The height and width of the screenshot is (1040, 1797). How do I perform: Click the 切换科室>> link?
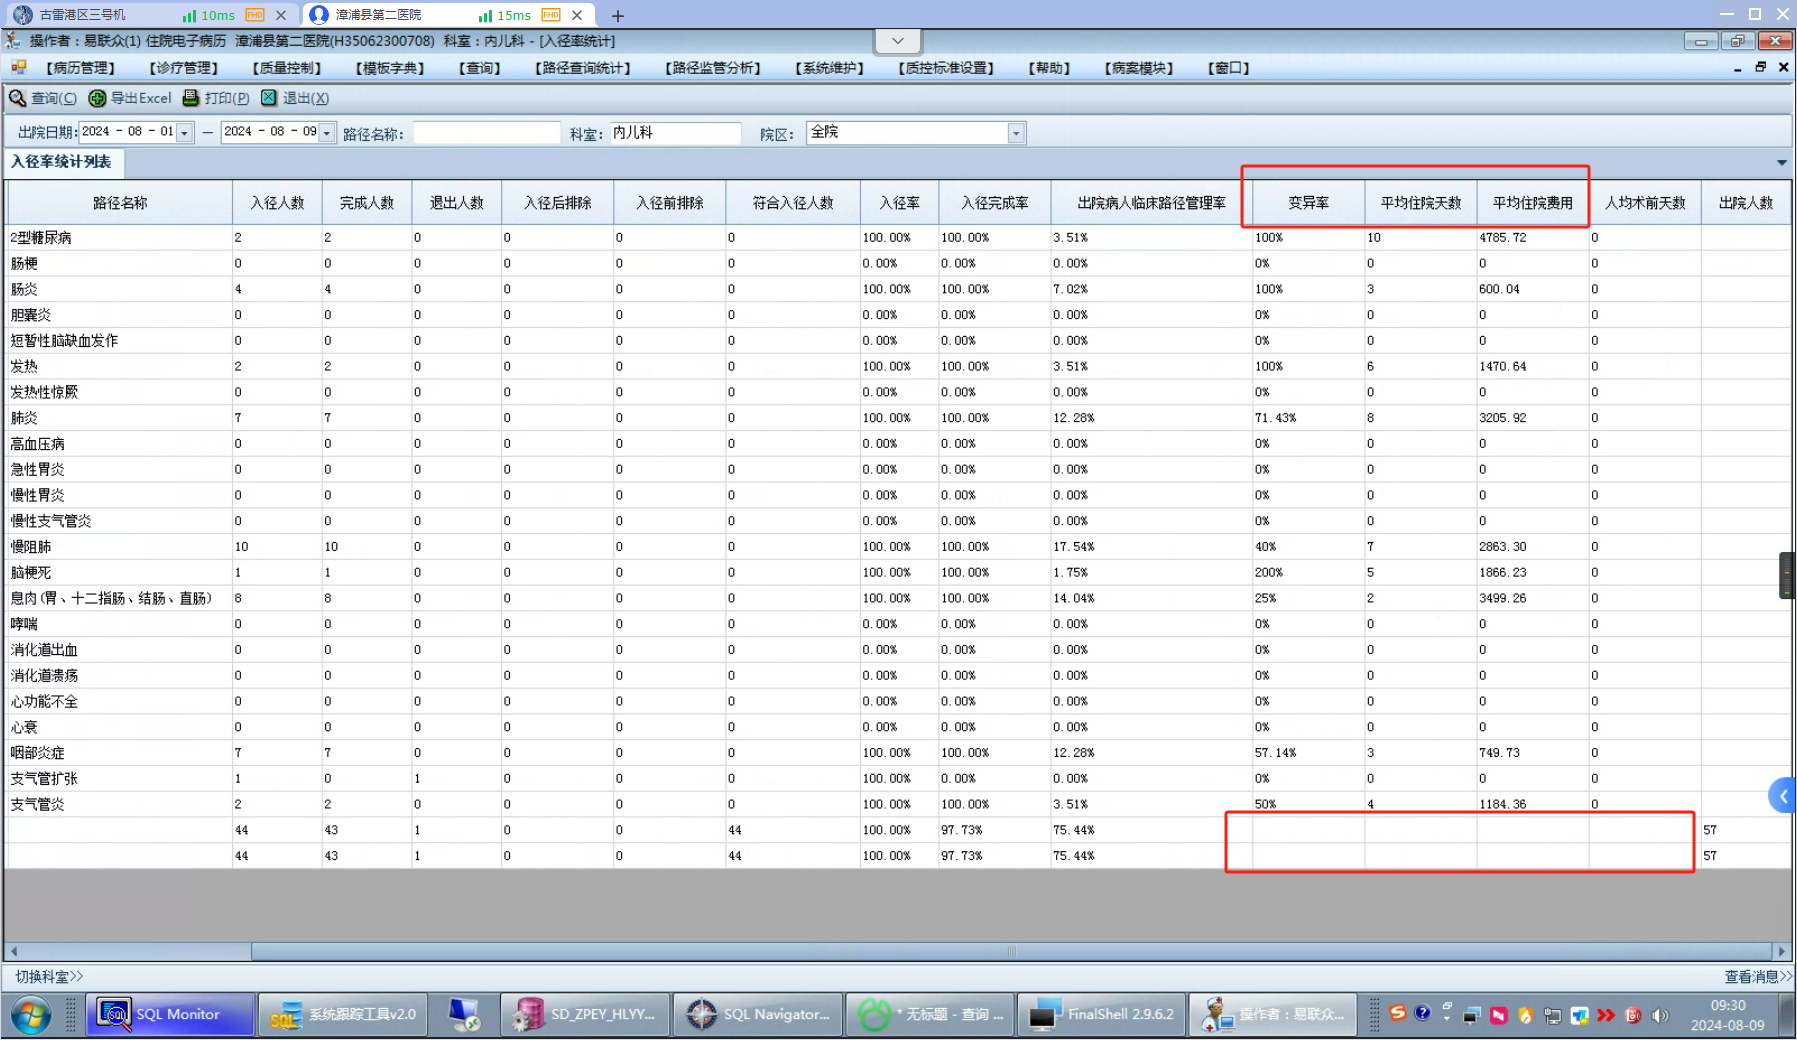(x=49, y=977)
